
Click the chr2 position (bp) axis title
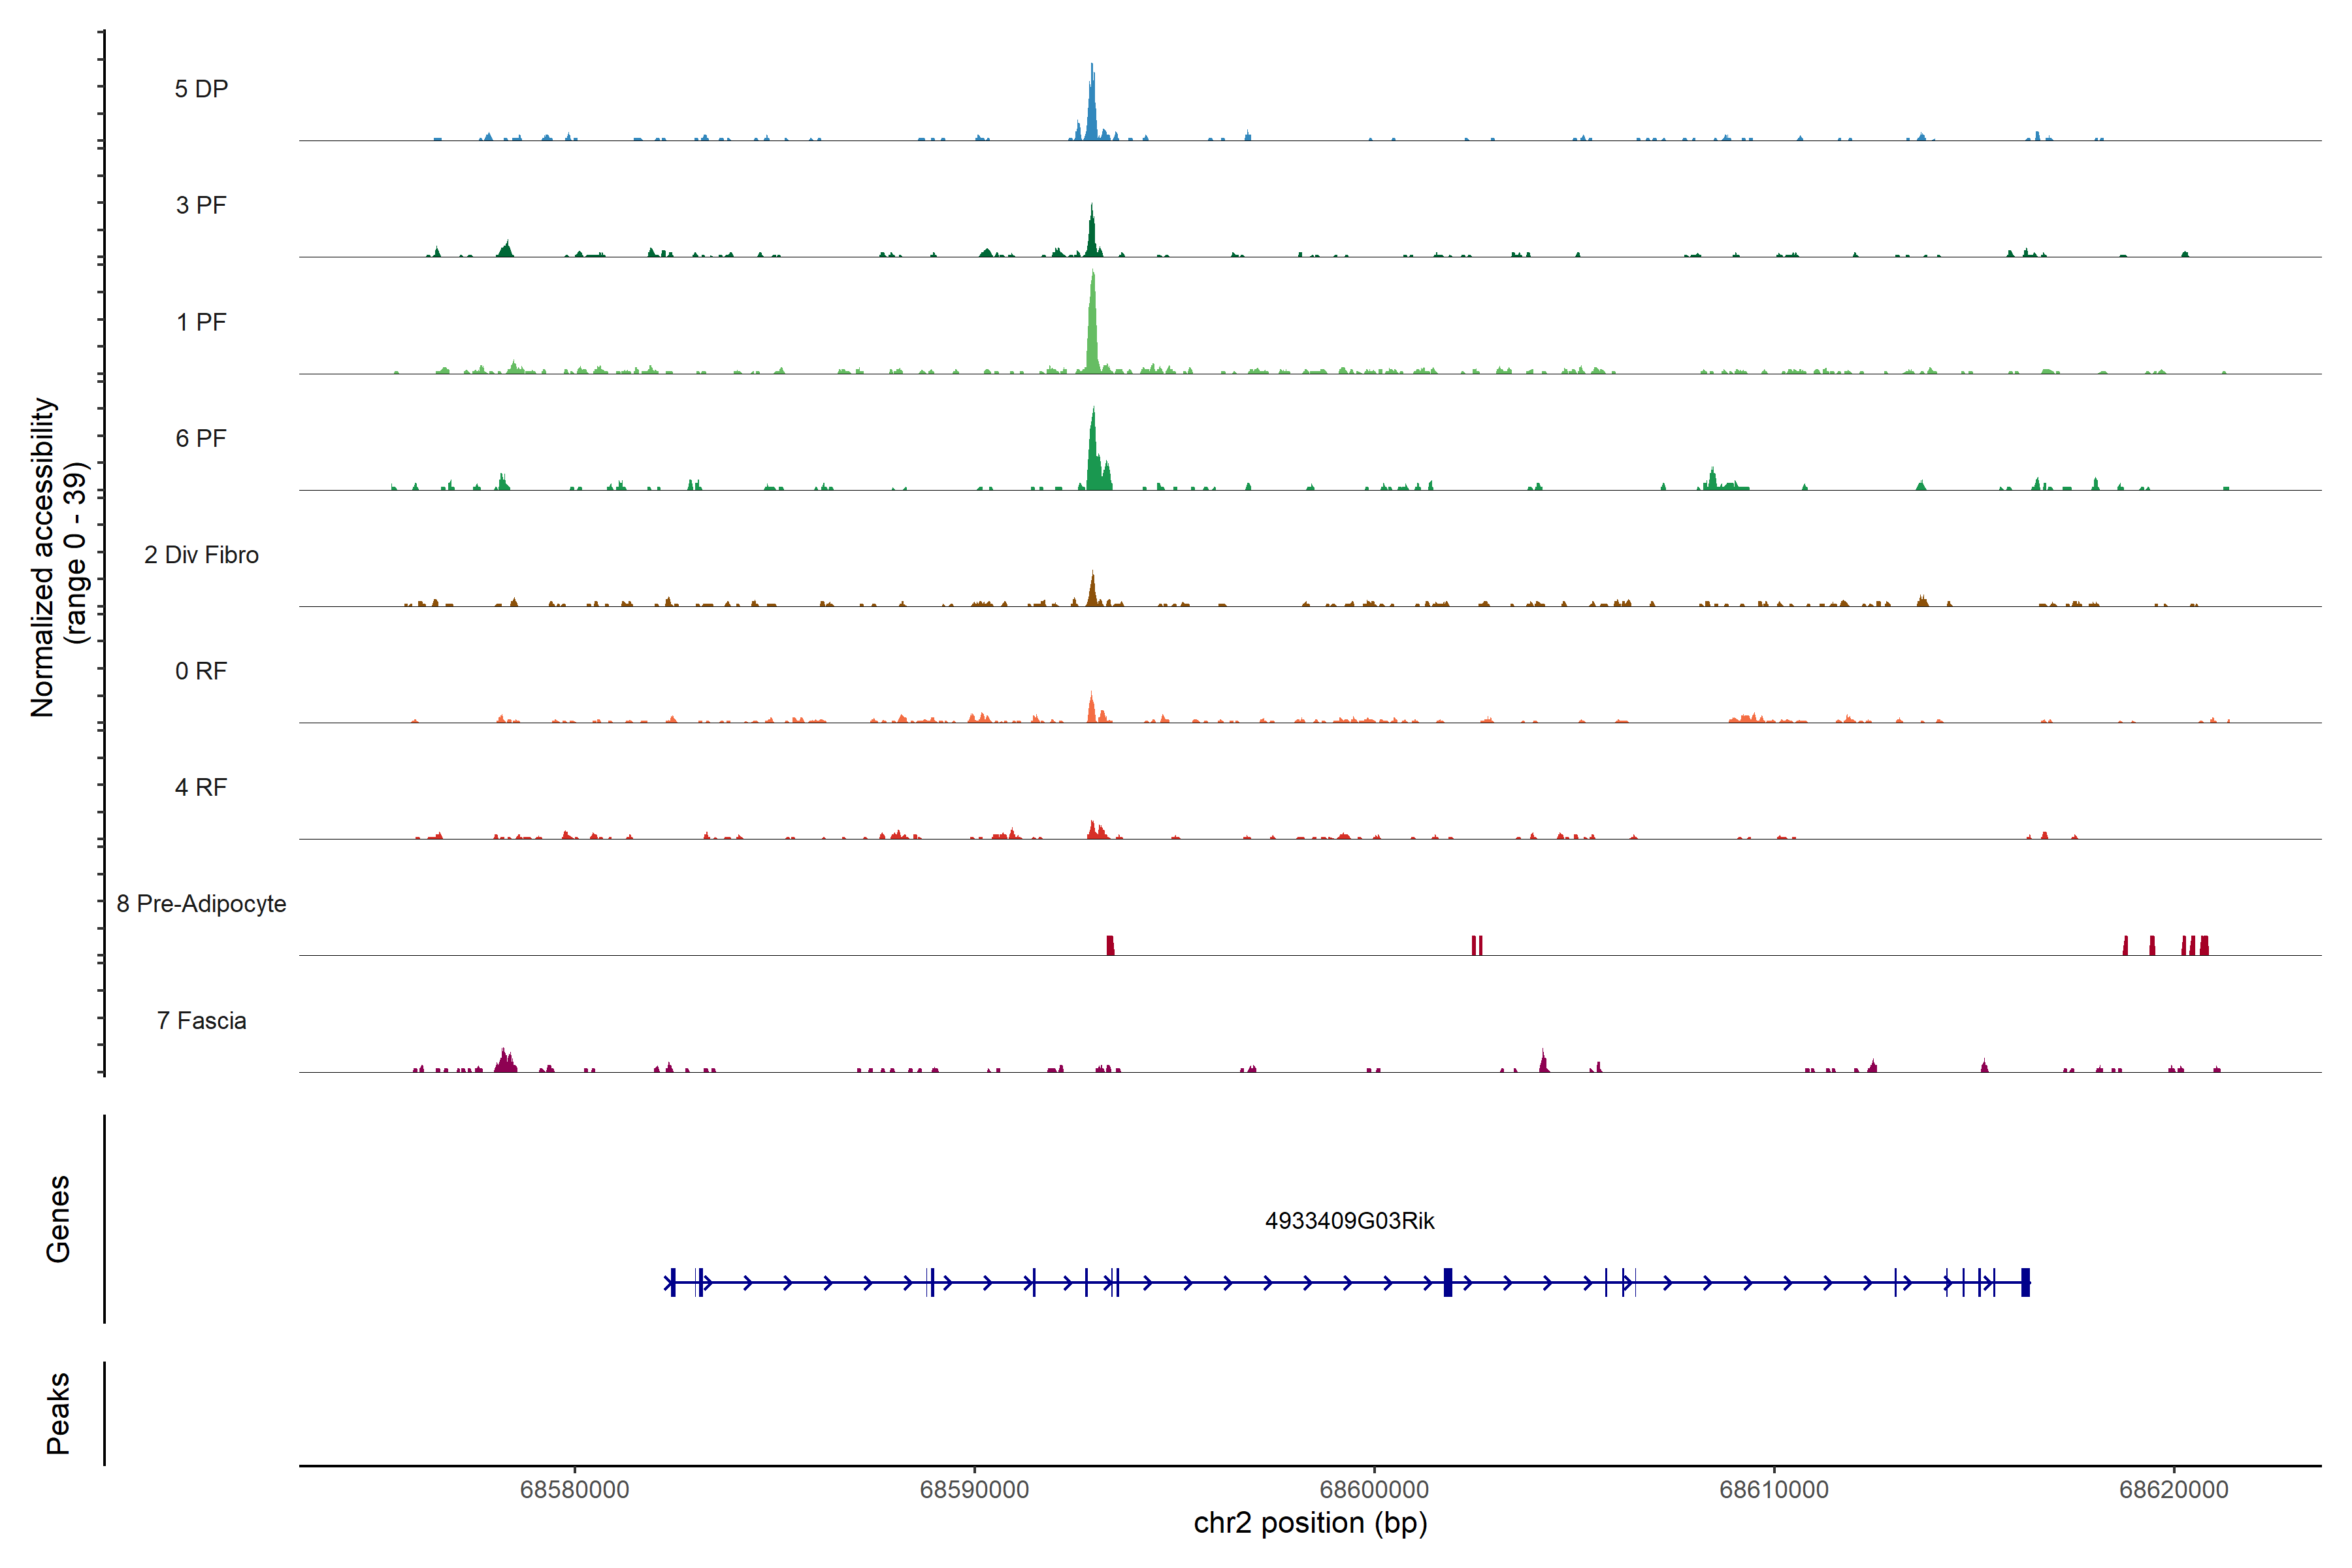(1310, 1523)
